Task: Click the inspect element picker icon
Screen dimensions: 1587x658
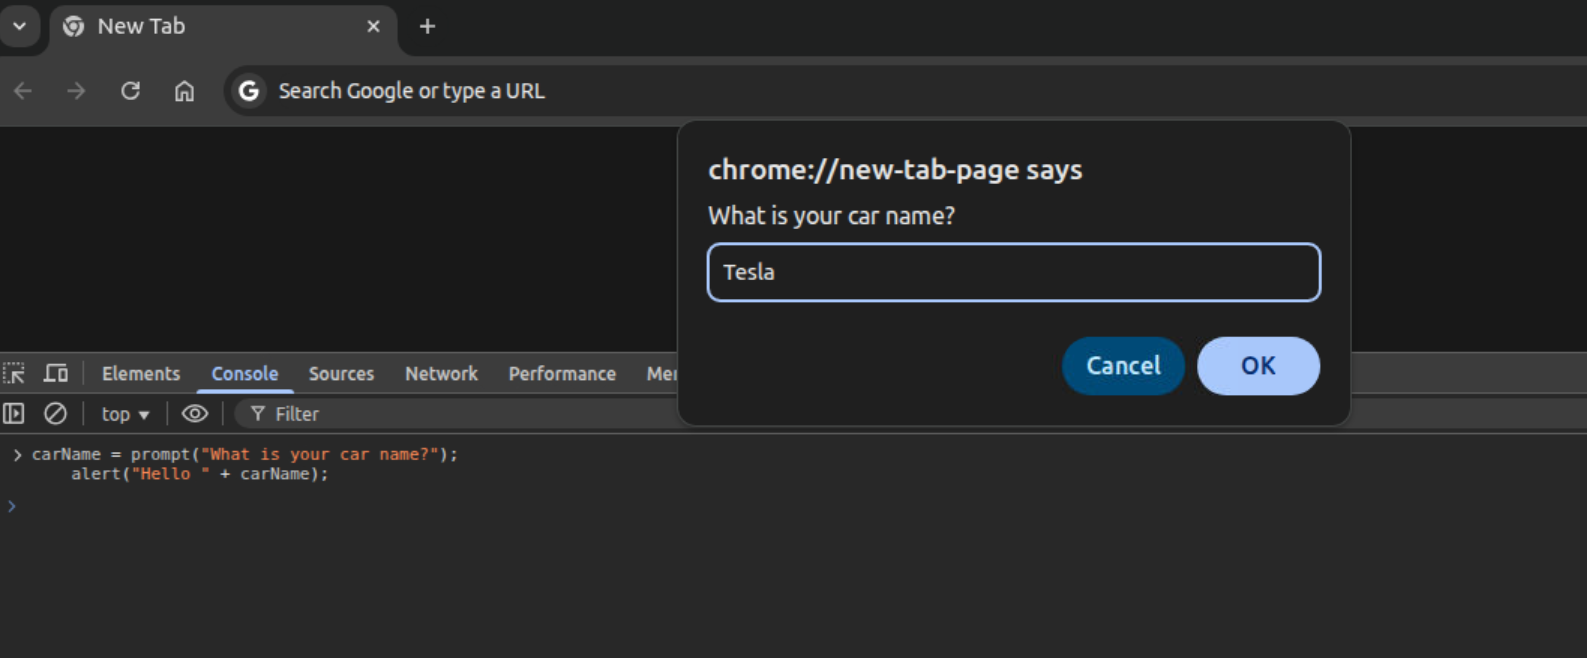Action: 14,373
